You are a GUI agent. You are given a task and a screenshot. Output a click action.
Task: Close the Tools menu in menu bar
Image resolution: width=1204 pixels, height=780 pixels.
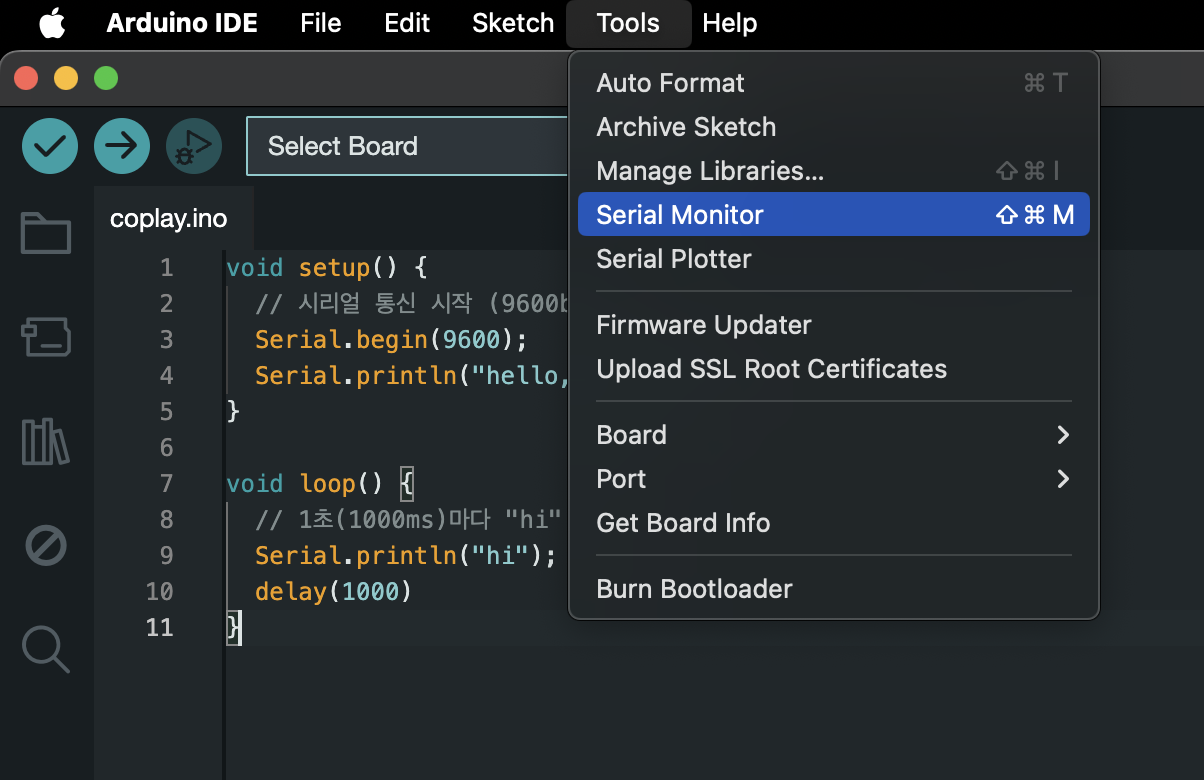coord(628,23)
